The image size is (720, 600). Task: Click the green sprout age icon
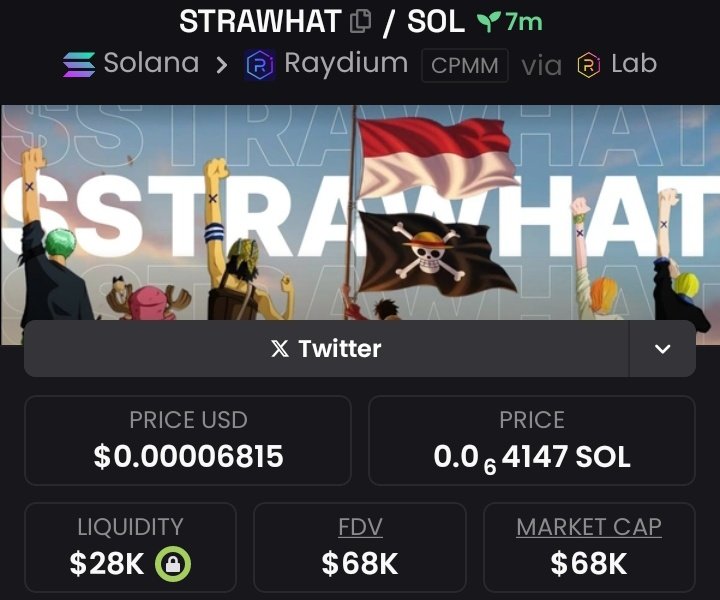(488, 22)
